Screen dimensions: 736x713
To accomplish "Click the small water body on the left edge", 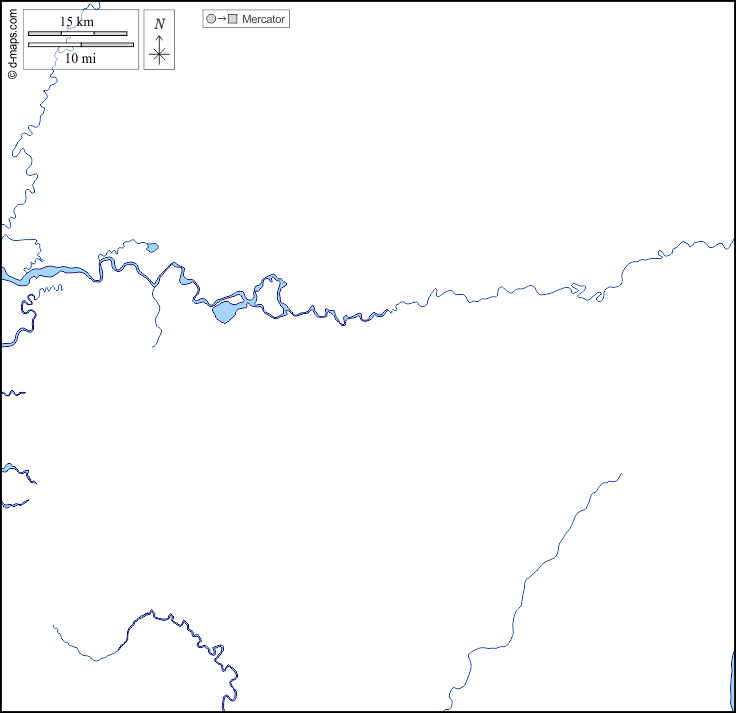I will click(10, 470).
